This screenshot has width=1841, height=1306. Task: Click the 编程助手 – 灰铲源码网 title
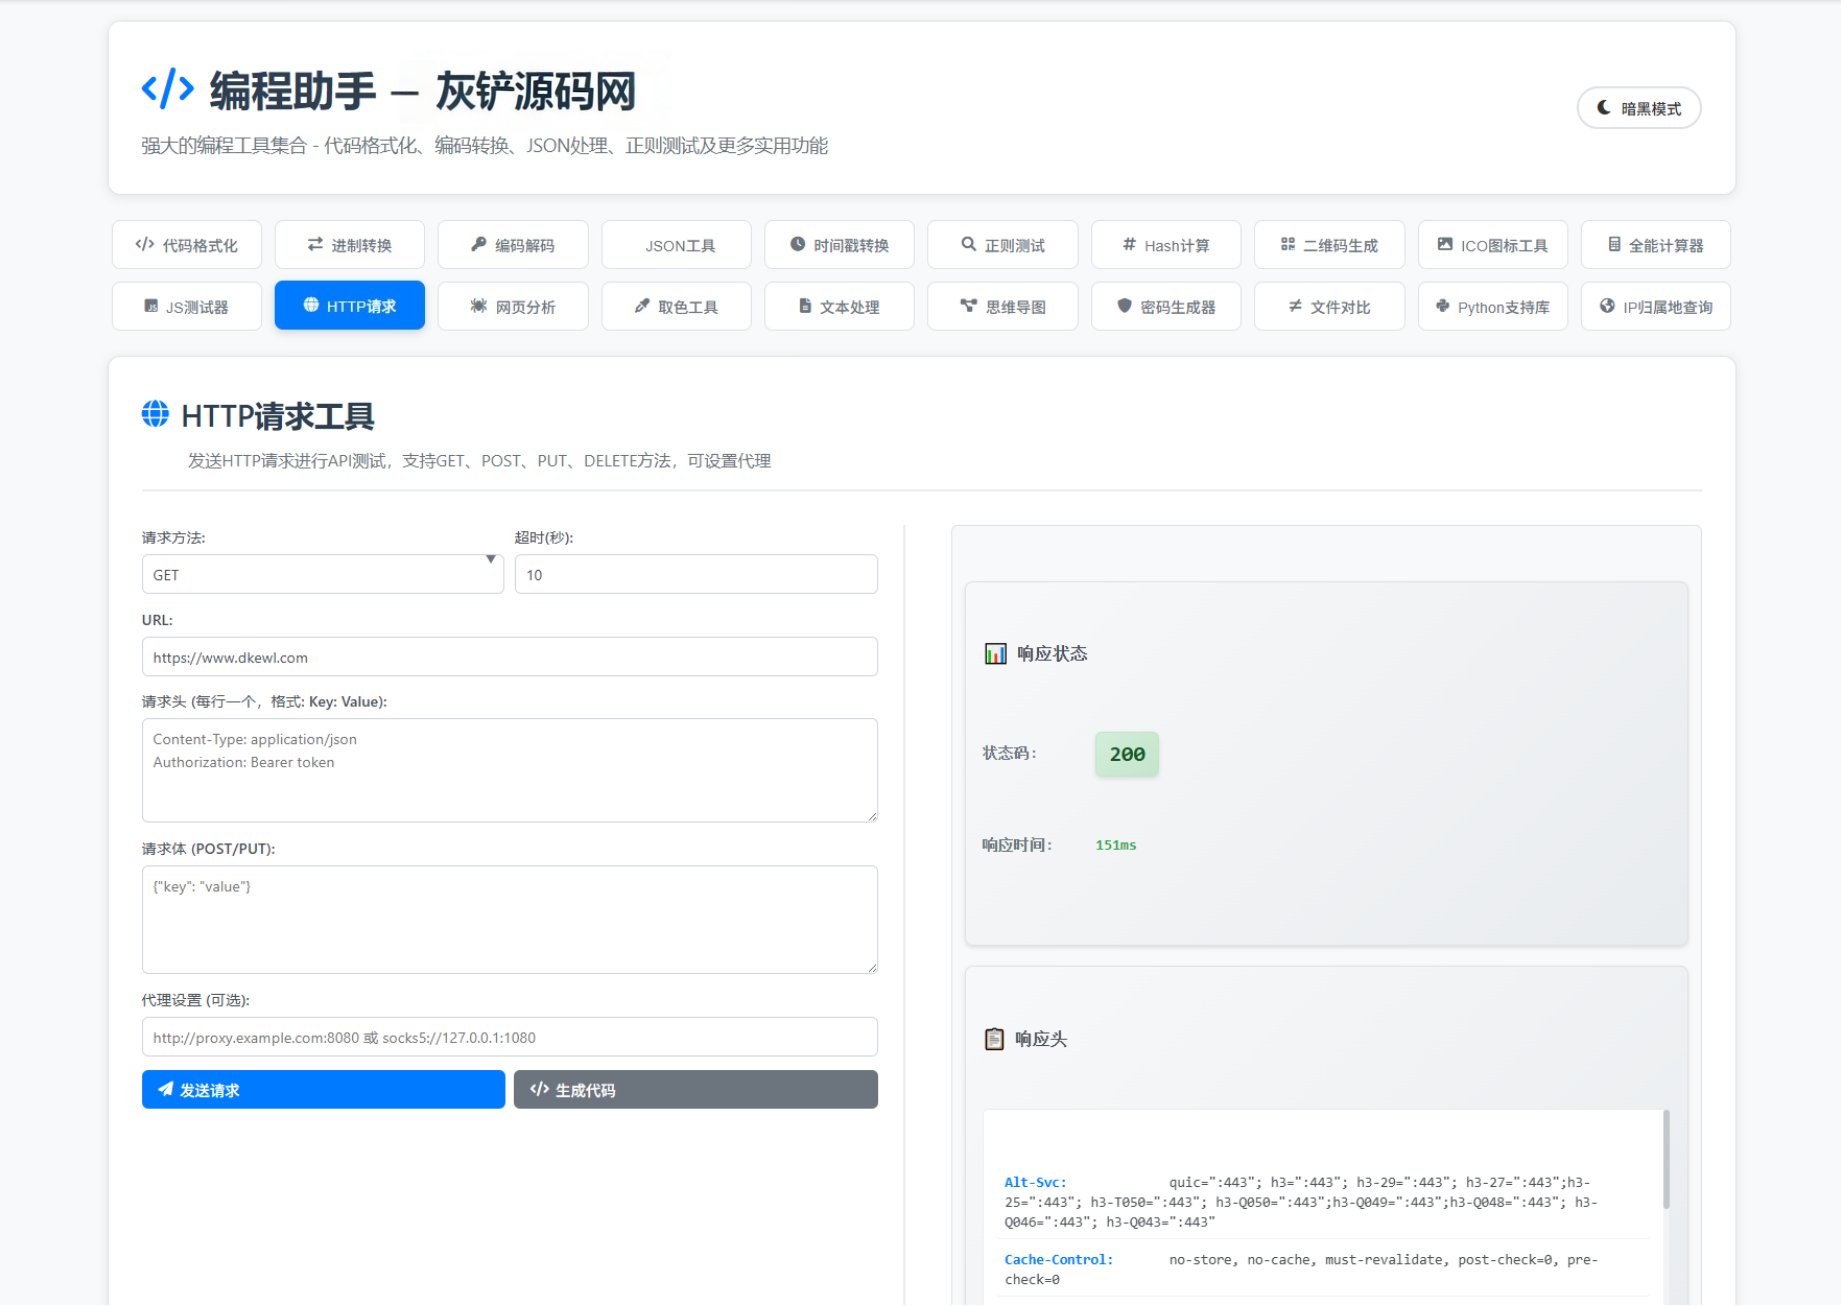click(422, 92)
